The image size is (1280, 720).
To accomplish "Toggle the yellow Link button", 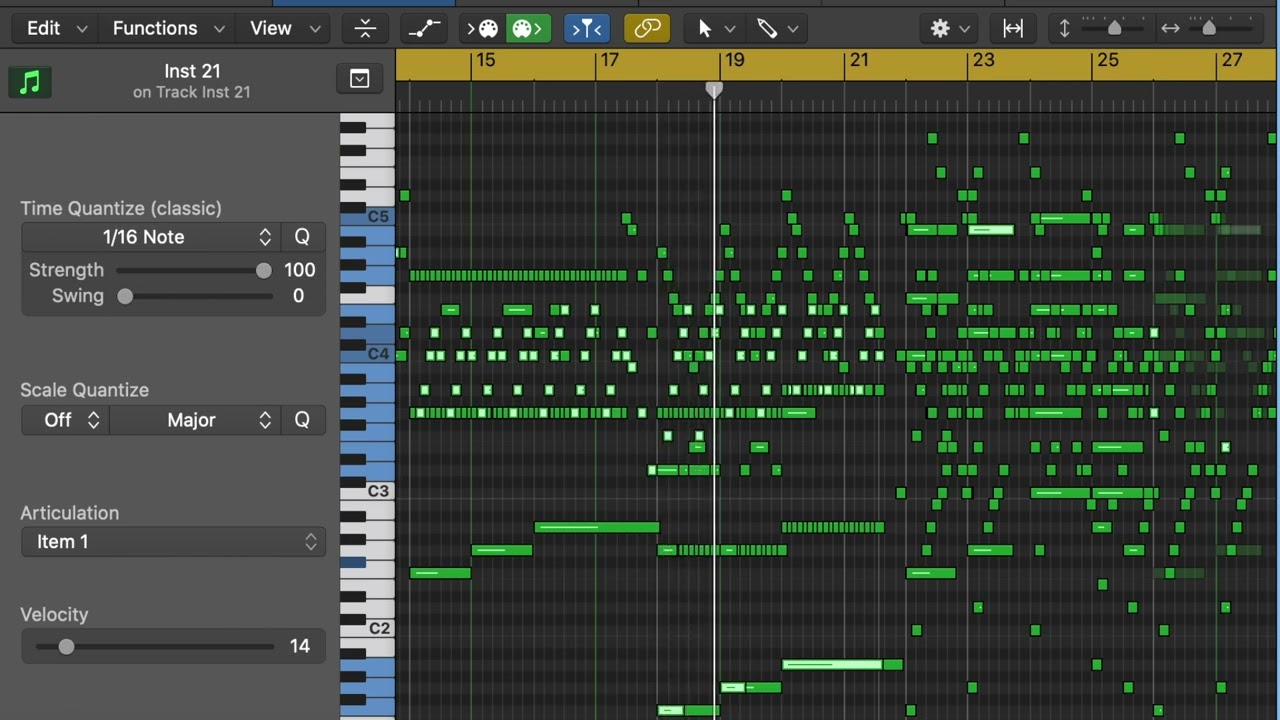I will point(647,28).
